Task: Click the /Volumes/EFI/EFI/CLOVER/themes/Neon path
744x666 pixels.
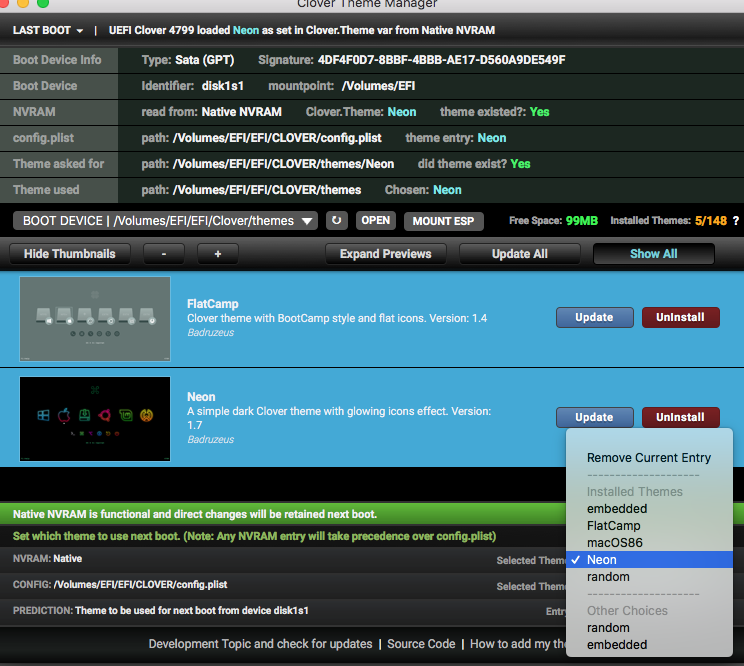Action: (283, 164)
